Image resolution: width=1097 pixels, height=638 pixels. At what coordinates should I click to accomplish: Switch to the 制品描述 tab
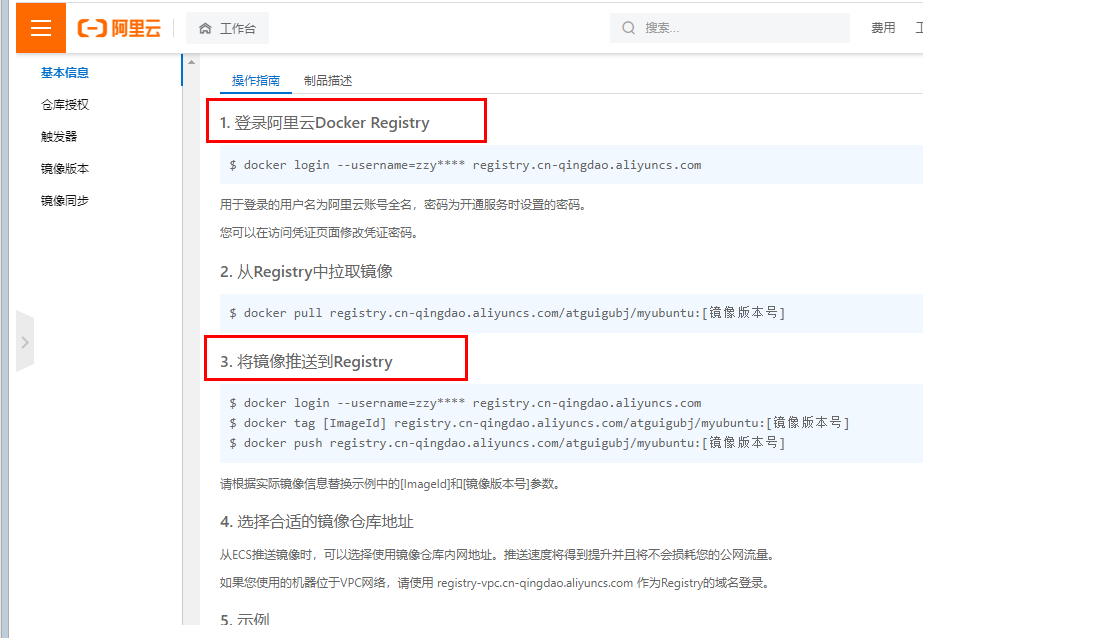click(x=328, y=80)
